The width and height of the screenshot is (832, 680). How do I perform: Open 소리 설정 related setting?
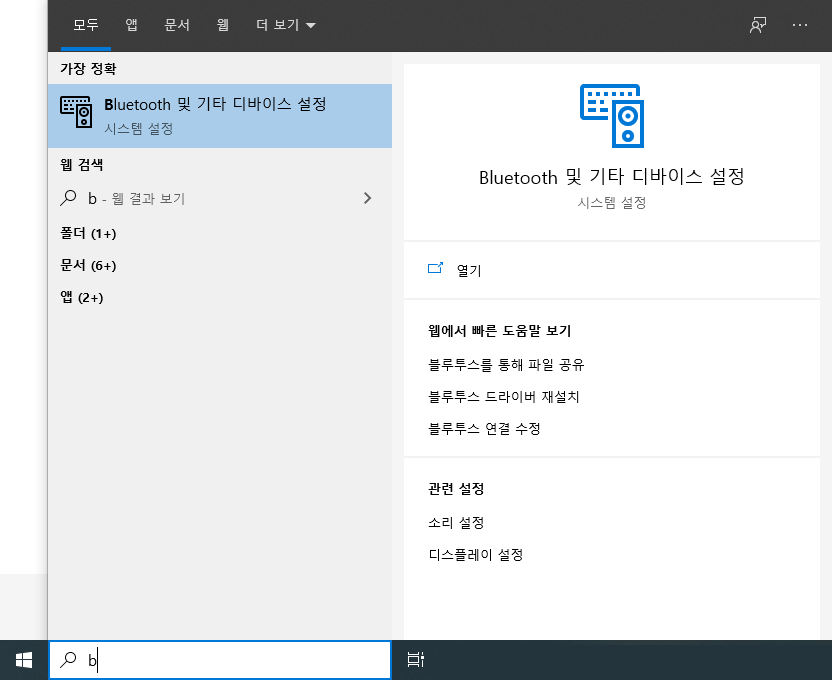tap(456, 523)
